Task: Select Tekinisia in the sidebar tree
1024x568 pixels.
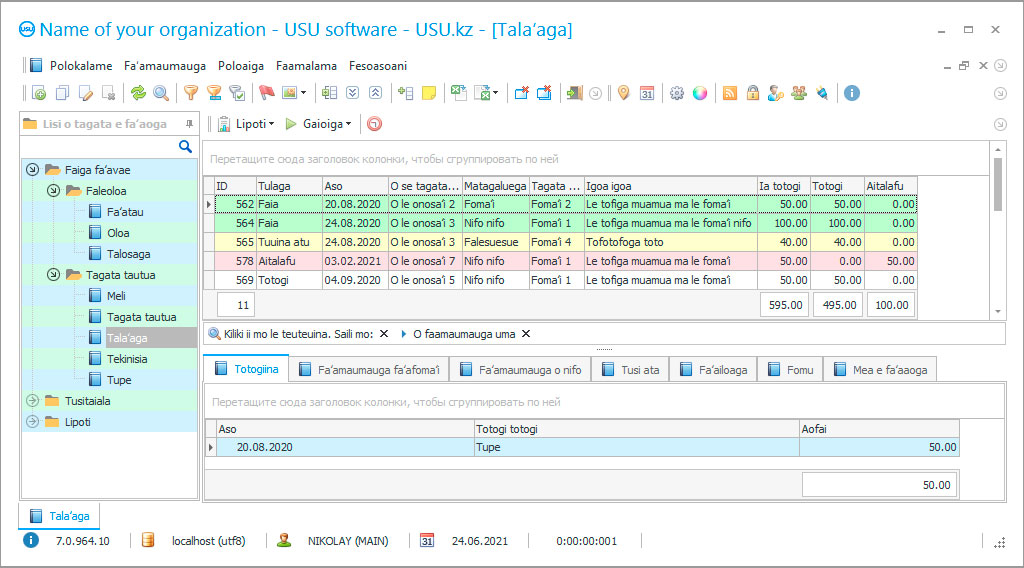Action: [x=127, y=359]
